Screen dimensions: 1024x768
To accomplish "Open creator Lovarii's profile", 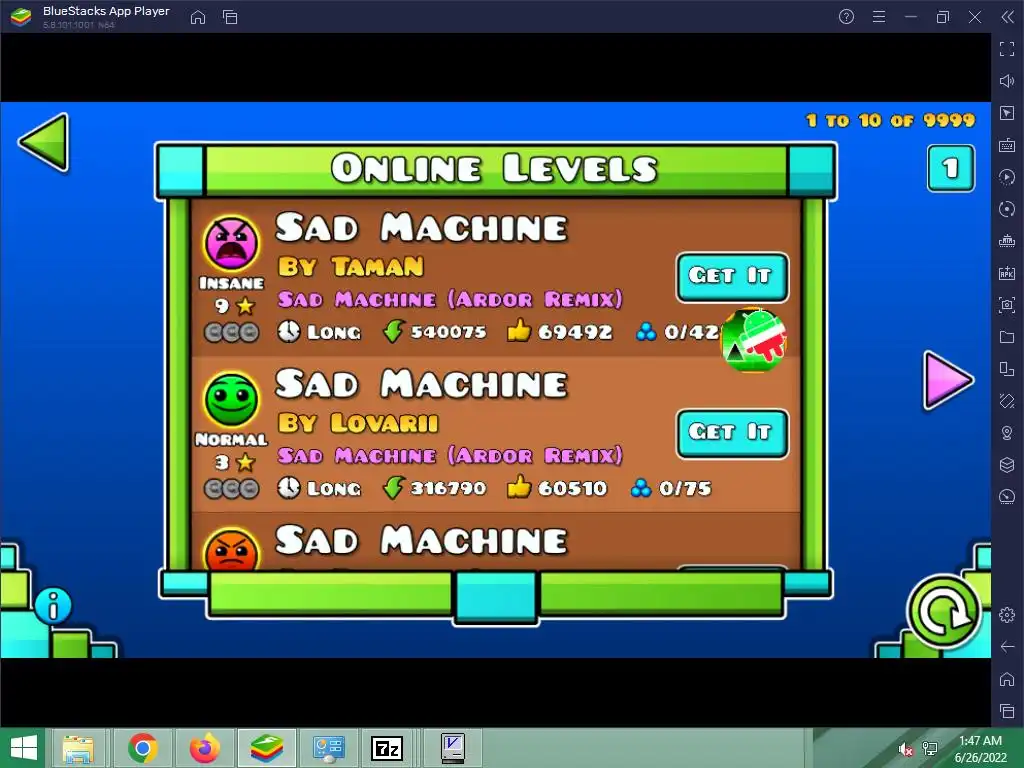I will 358,423.
